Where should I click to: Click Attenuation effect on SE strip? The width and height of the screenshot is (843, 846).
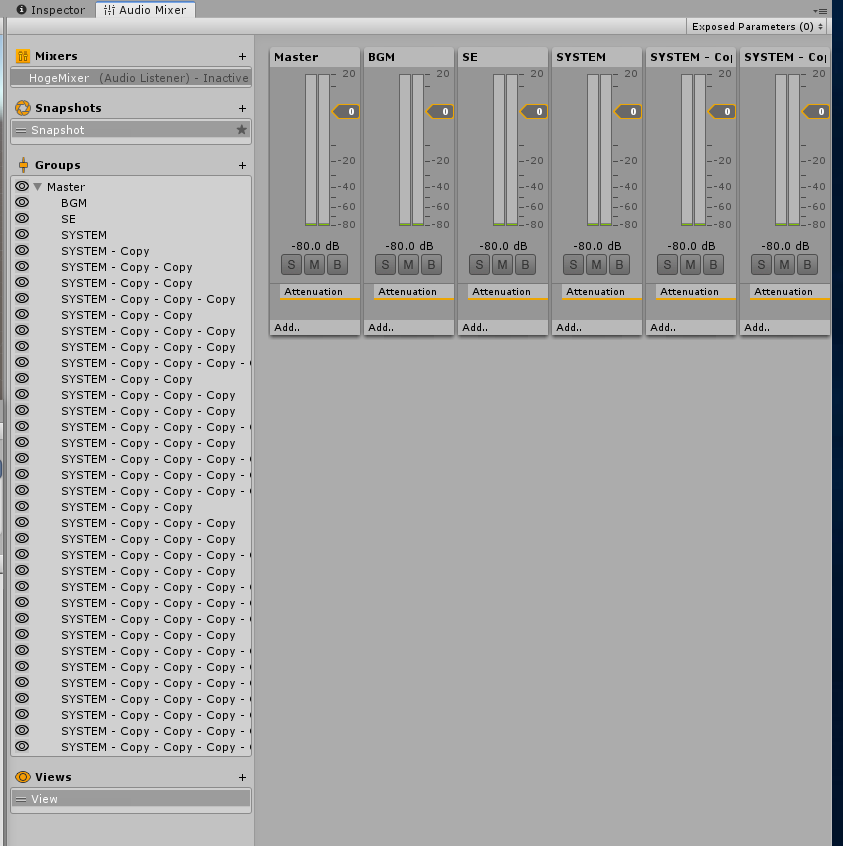[507, 292]
